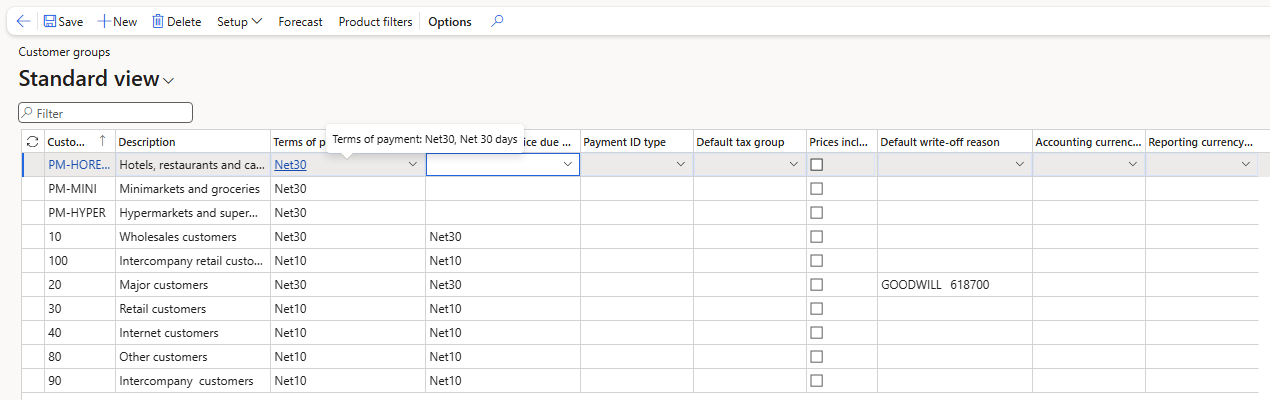Open Reporting currency dropdown in PM-HORE row

point(1246,165)
